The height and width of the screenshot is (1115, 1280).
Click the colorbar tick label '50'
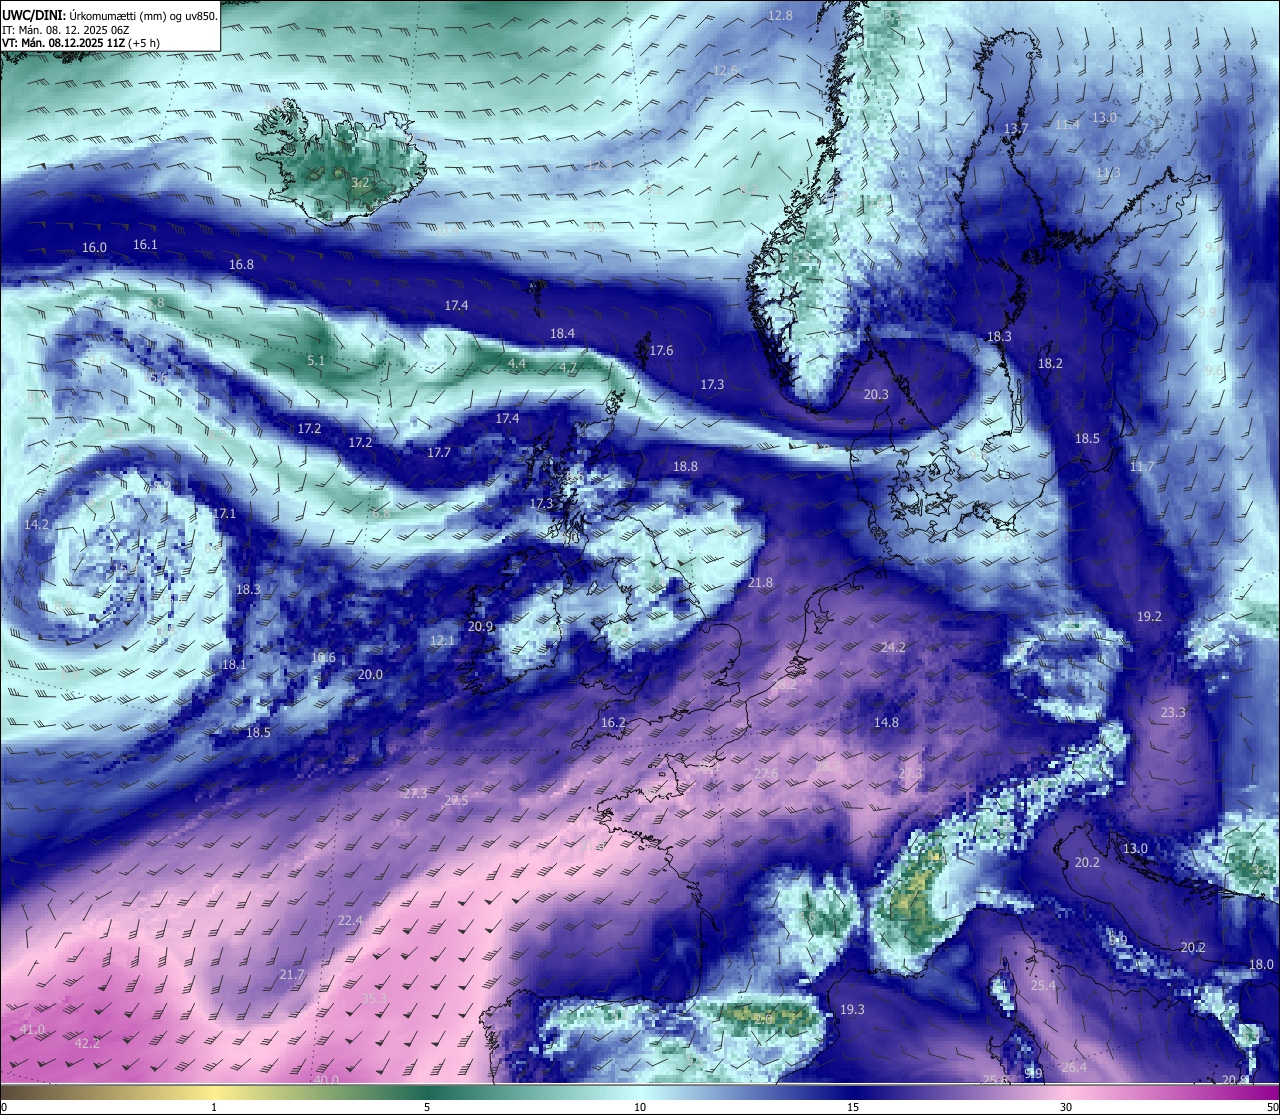point(1272,1107)
